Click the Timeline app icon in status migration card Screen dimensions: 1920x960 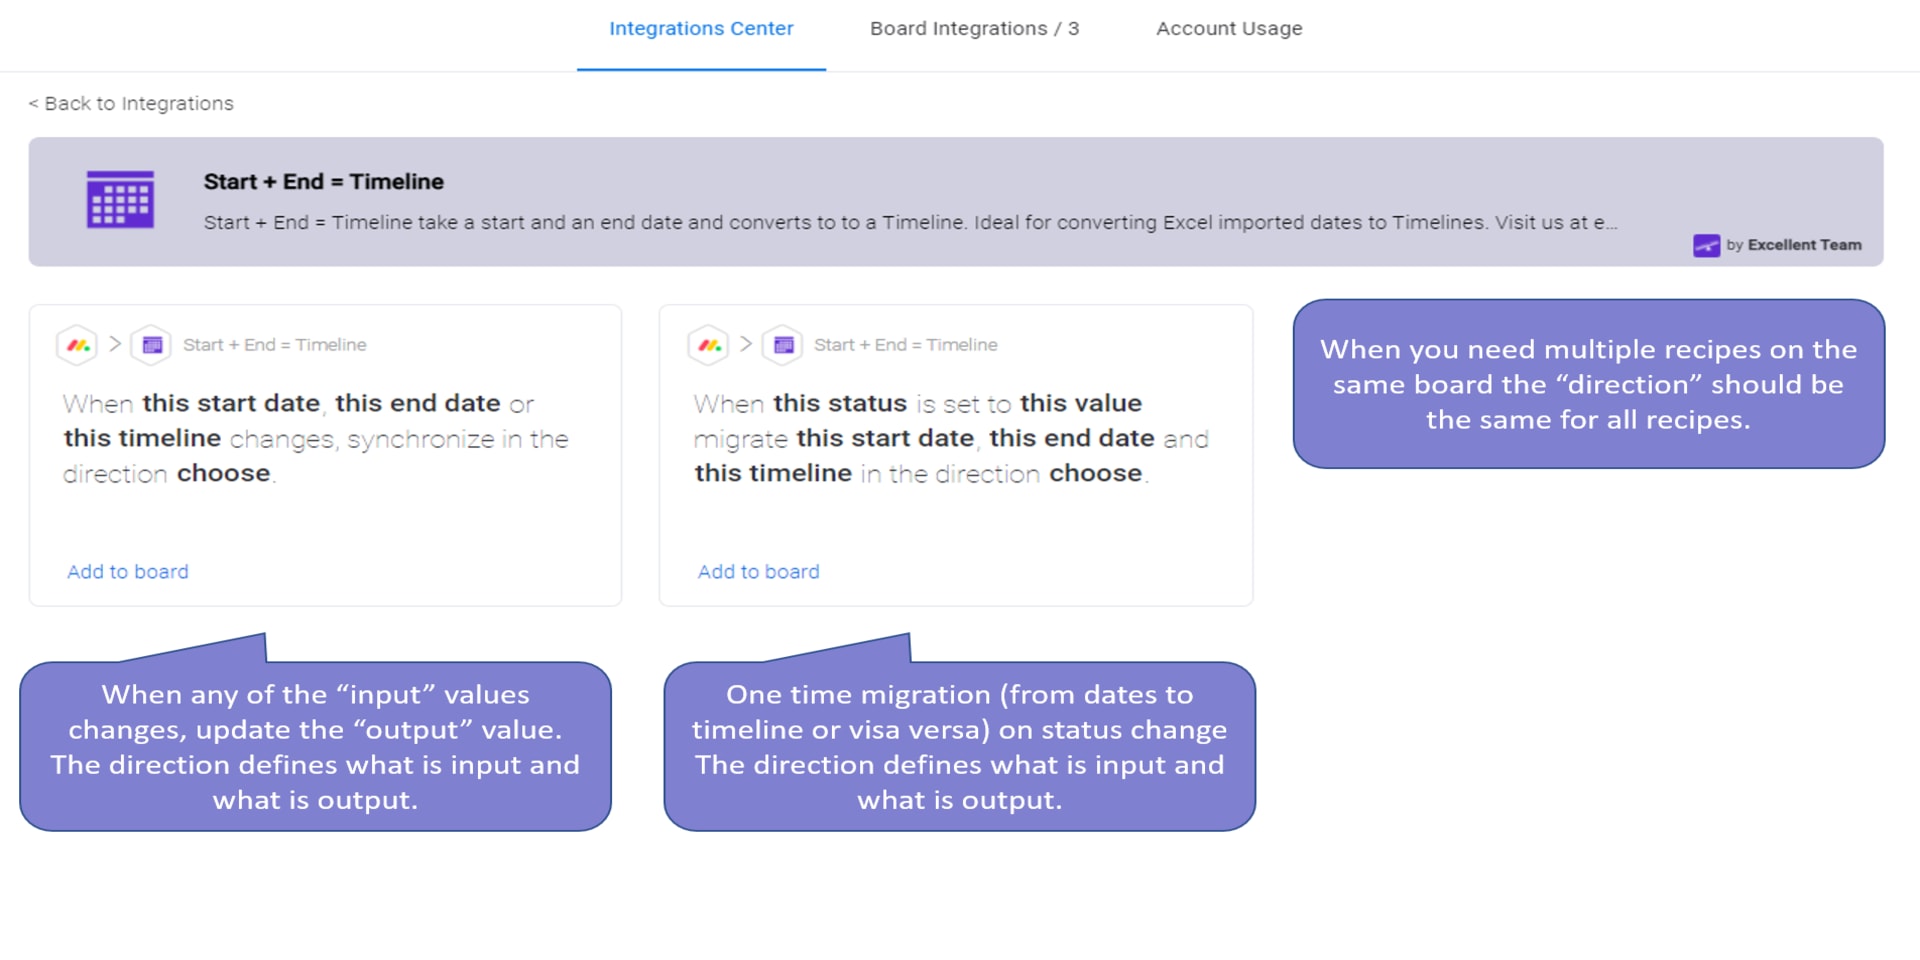[x=783, y=345]
